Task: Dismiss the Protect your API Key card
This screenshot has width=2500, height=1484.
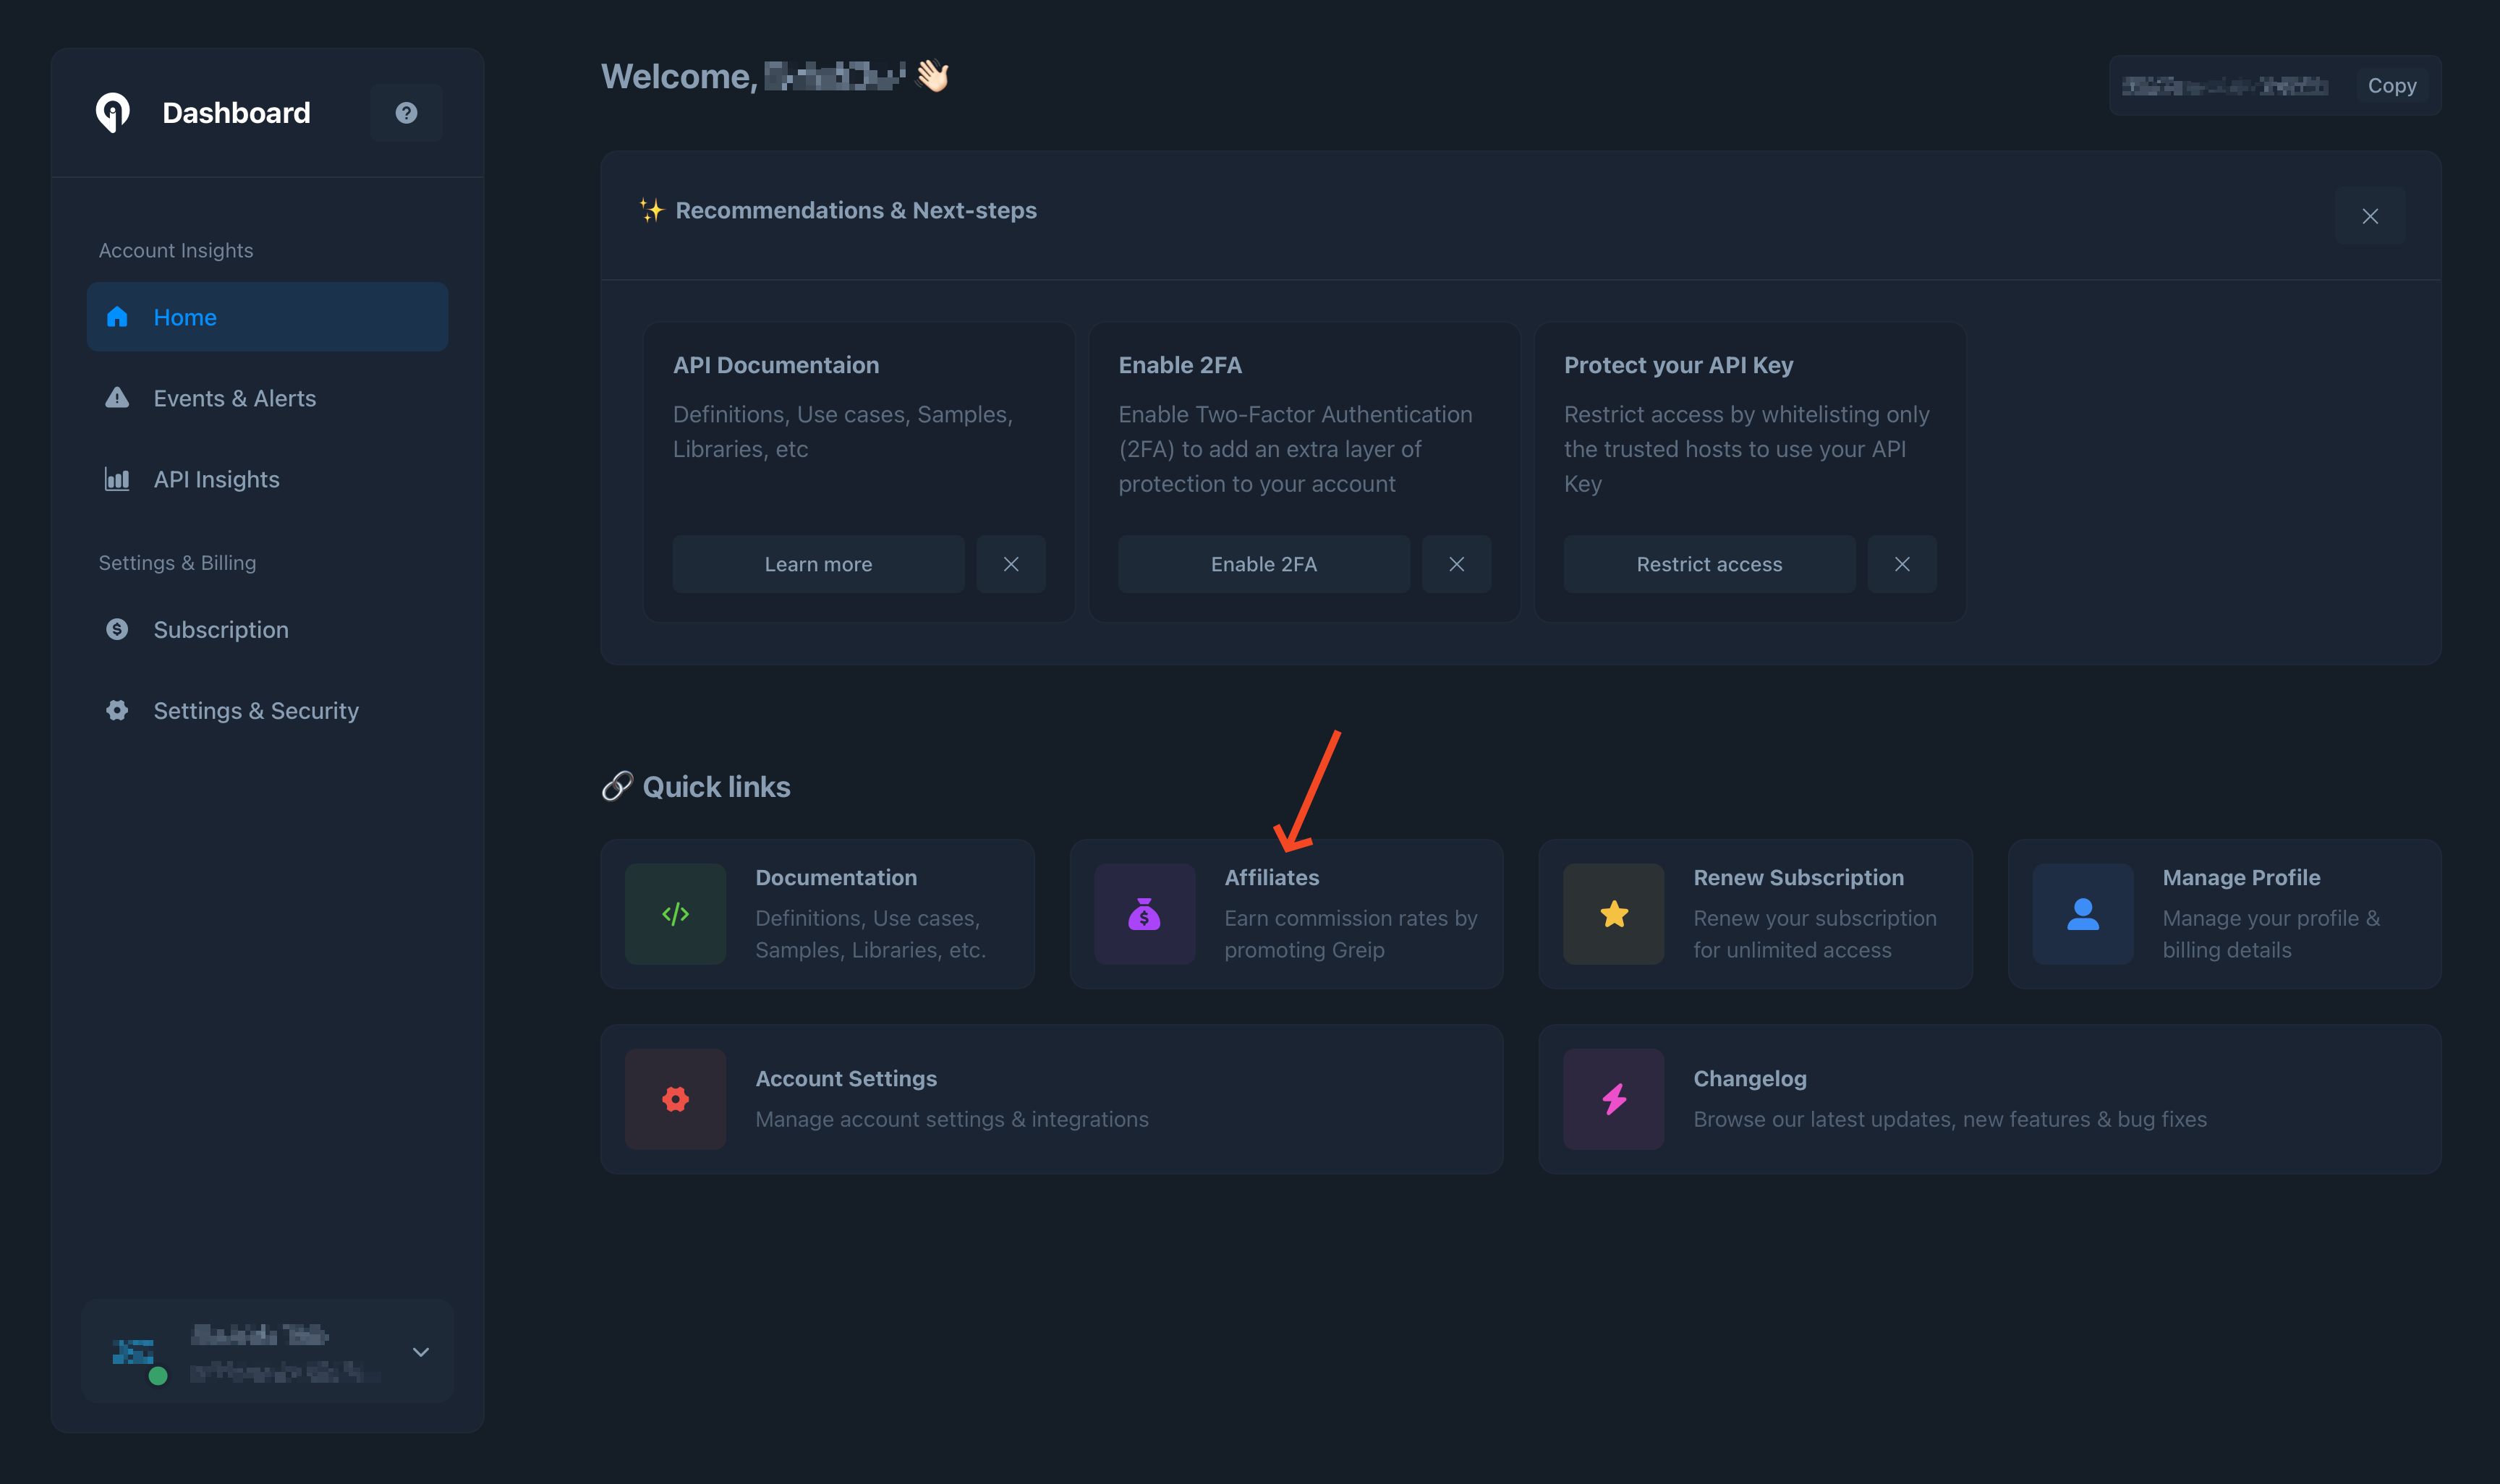Action: (x=1902, y=564)
